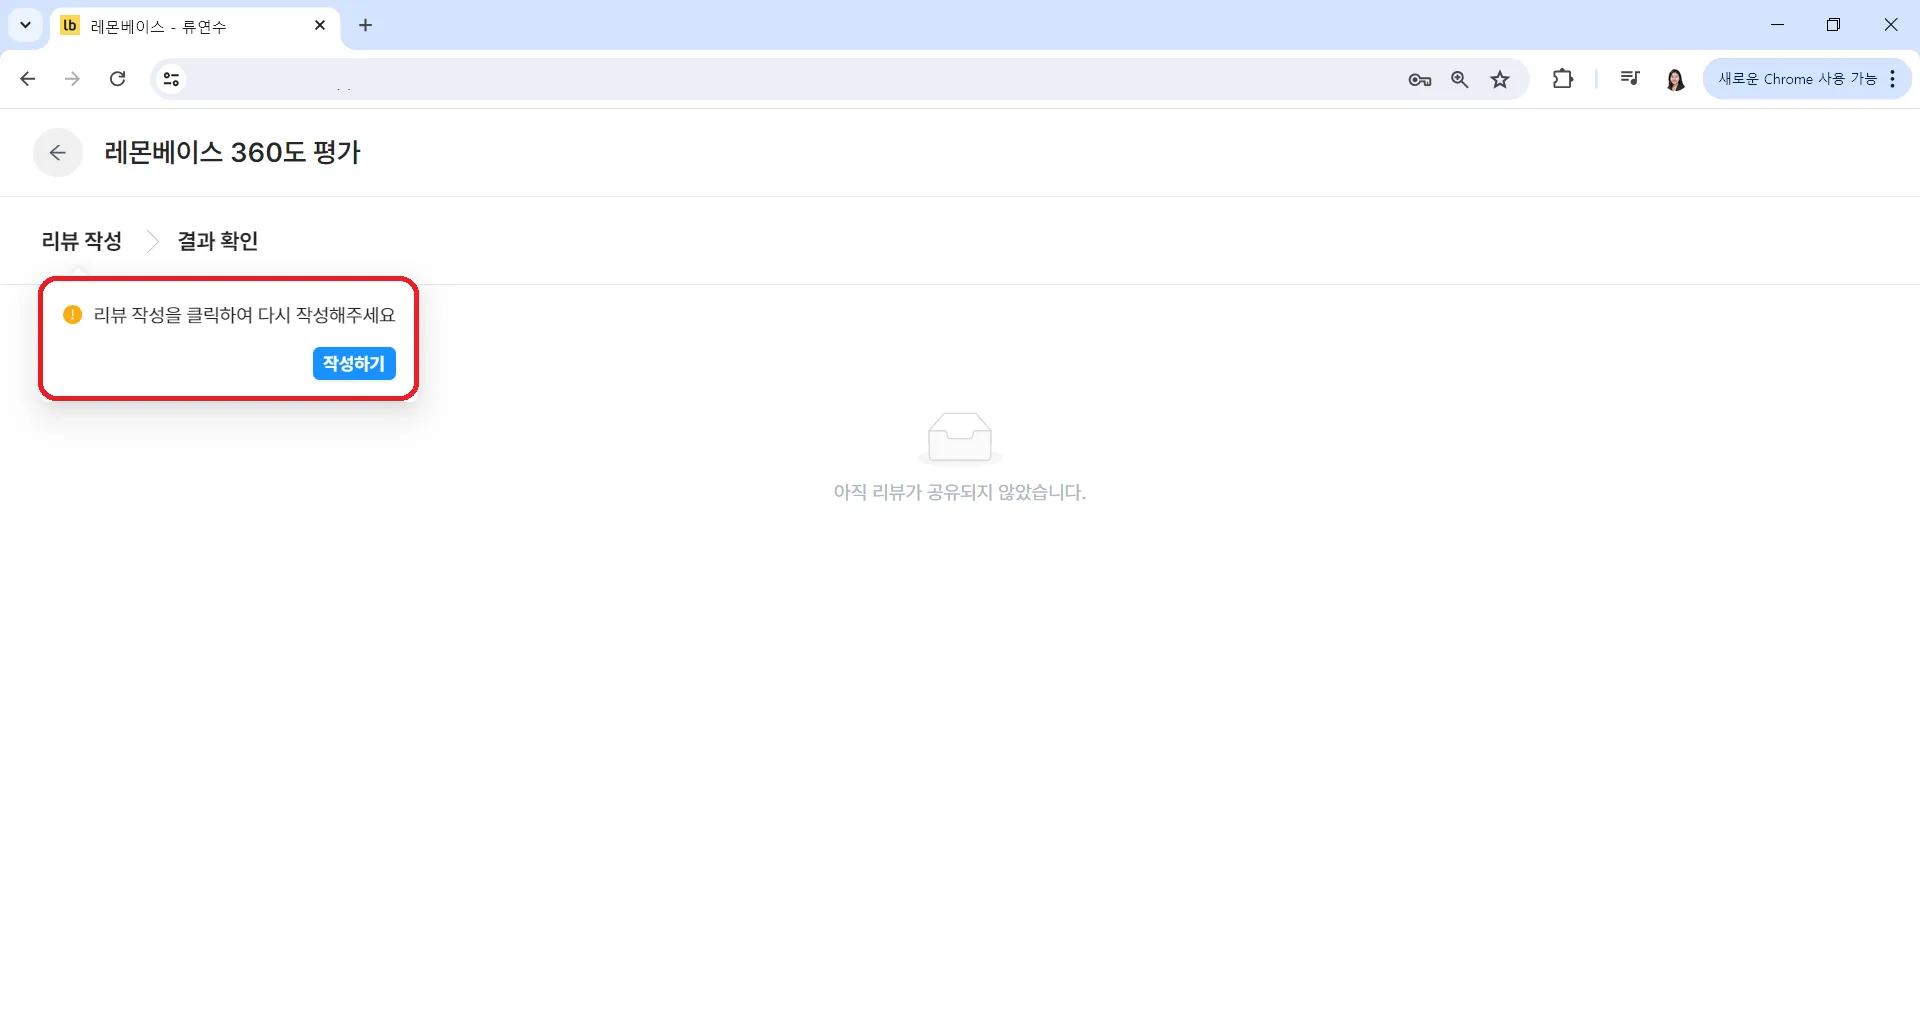Click the browser back arrow
1920x1030 pixels.
[x=28, y=79]
